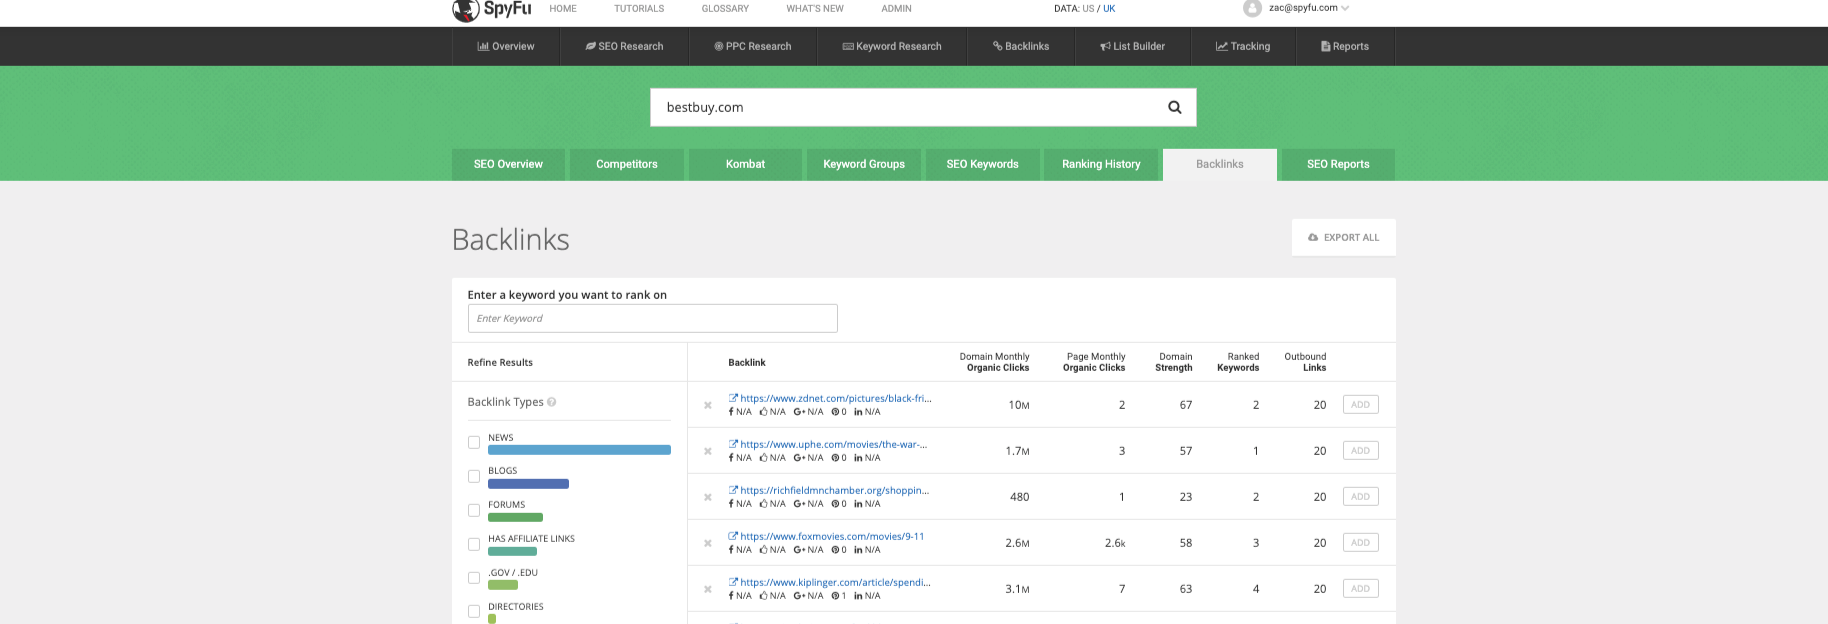Open GLOSSARY in top navigation
This screenshot has height=624, width=1828.
coord(725,8)
